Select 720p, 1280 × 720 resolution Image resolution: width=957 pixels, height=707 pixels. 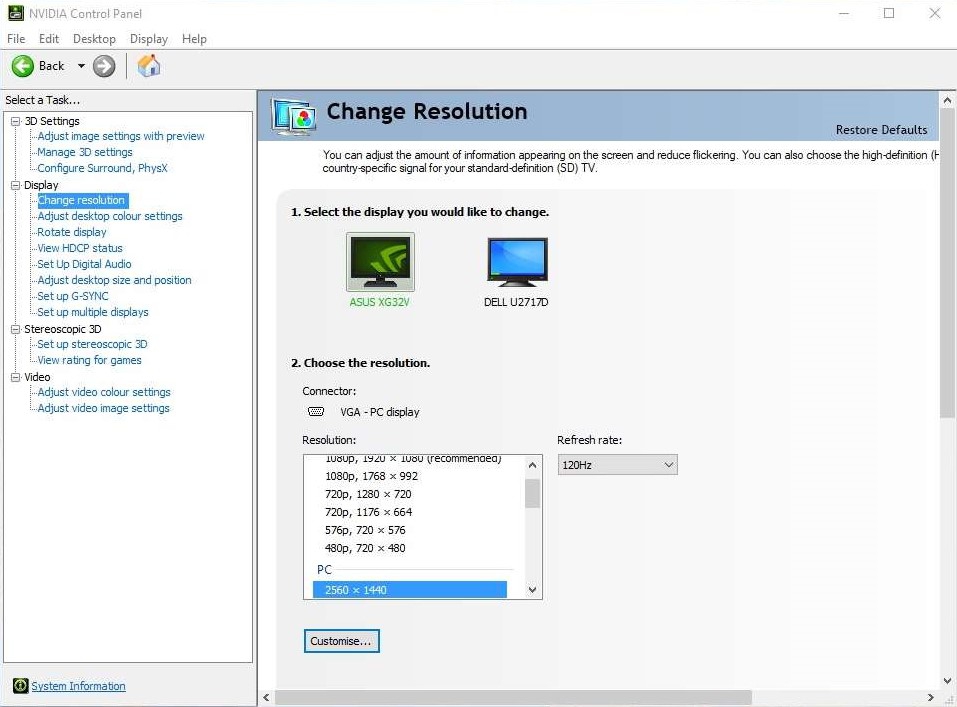point(368,494)
